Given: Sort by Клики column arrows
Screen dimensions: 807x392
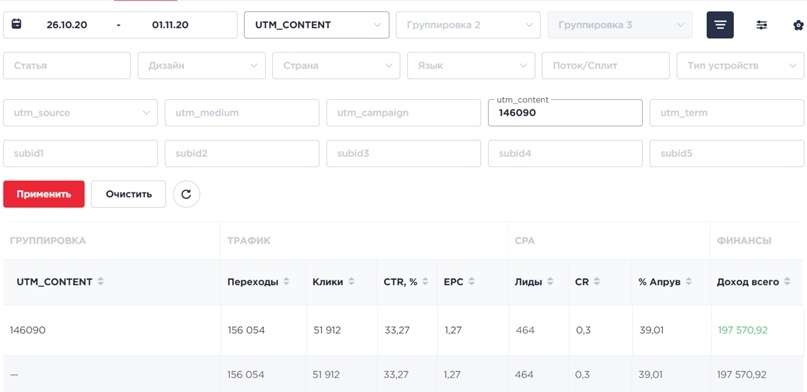Looking at the screenshot, I should click(x=351, y=281).
